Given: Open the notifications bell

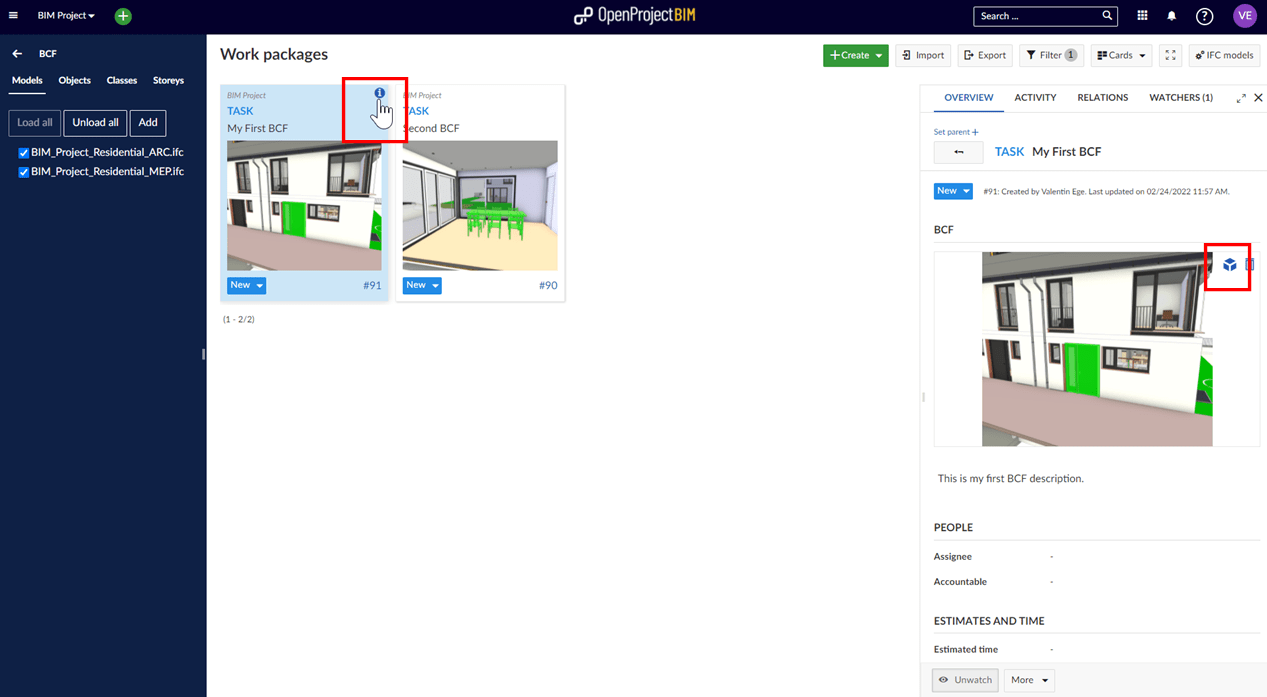Looking at the screenshot, I should (x=1172, y=16).
